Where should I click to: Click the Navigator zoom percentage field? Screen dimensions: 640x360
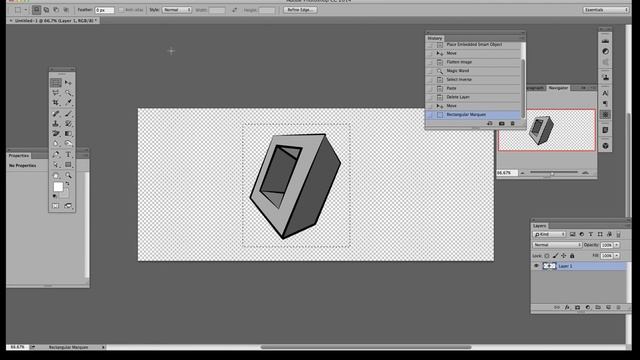[x=507, y=173]
